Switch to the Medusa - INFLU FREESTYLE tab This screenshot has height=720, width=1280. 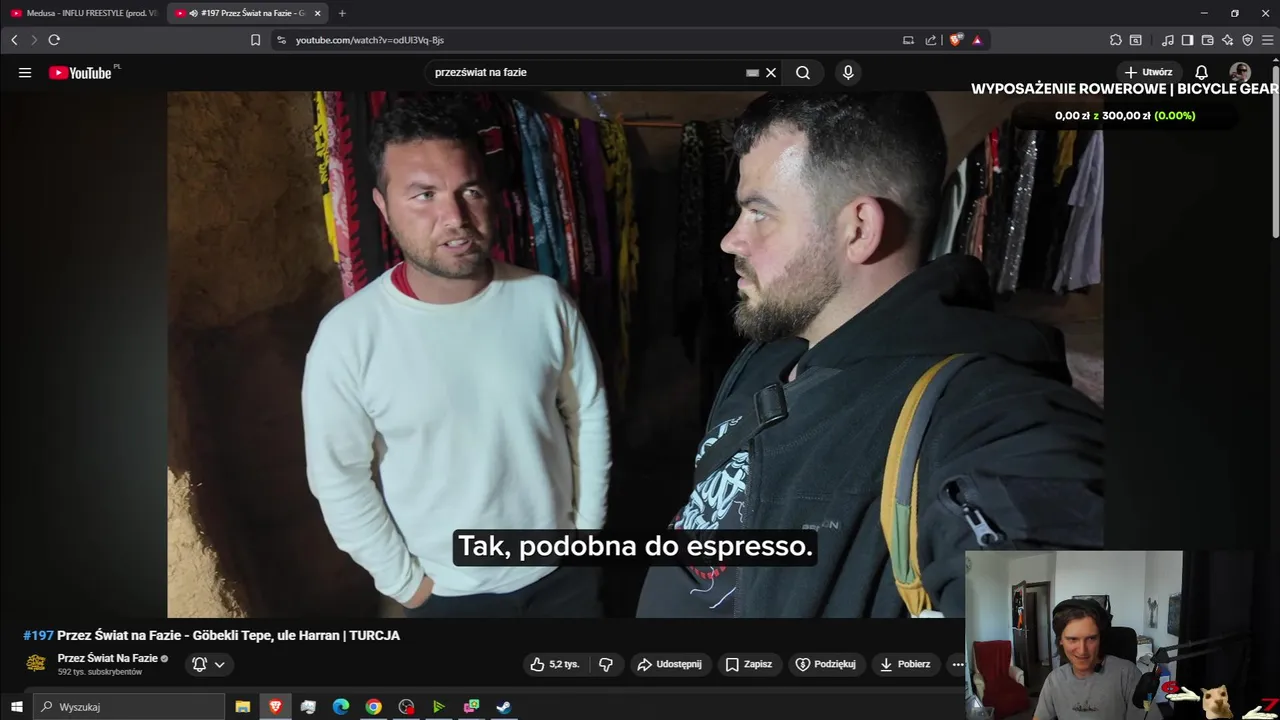pyautogui.click(x=84, y=13)
